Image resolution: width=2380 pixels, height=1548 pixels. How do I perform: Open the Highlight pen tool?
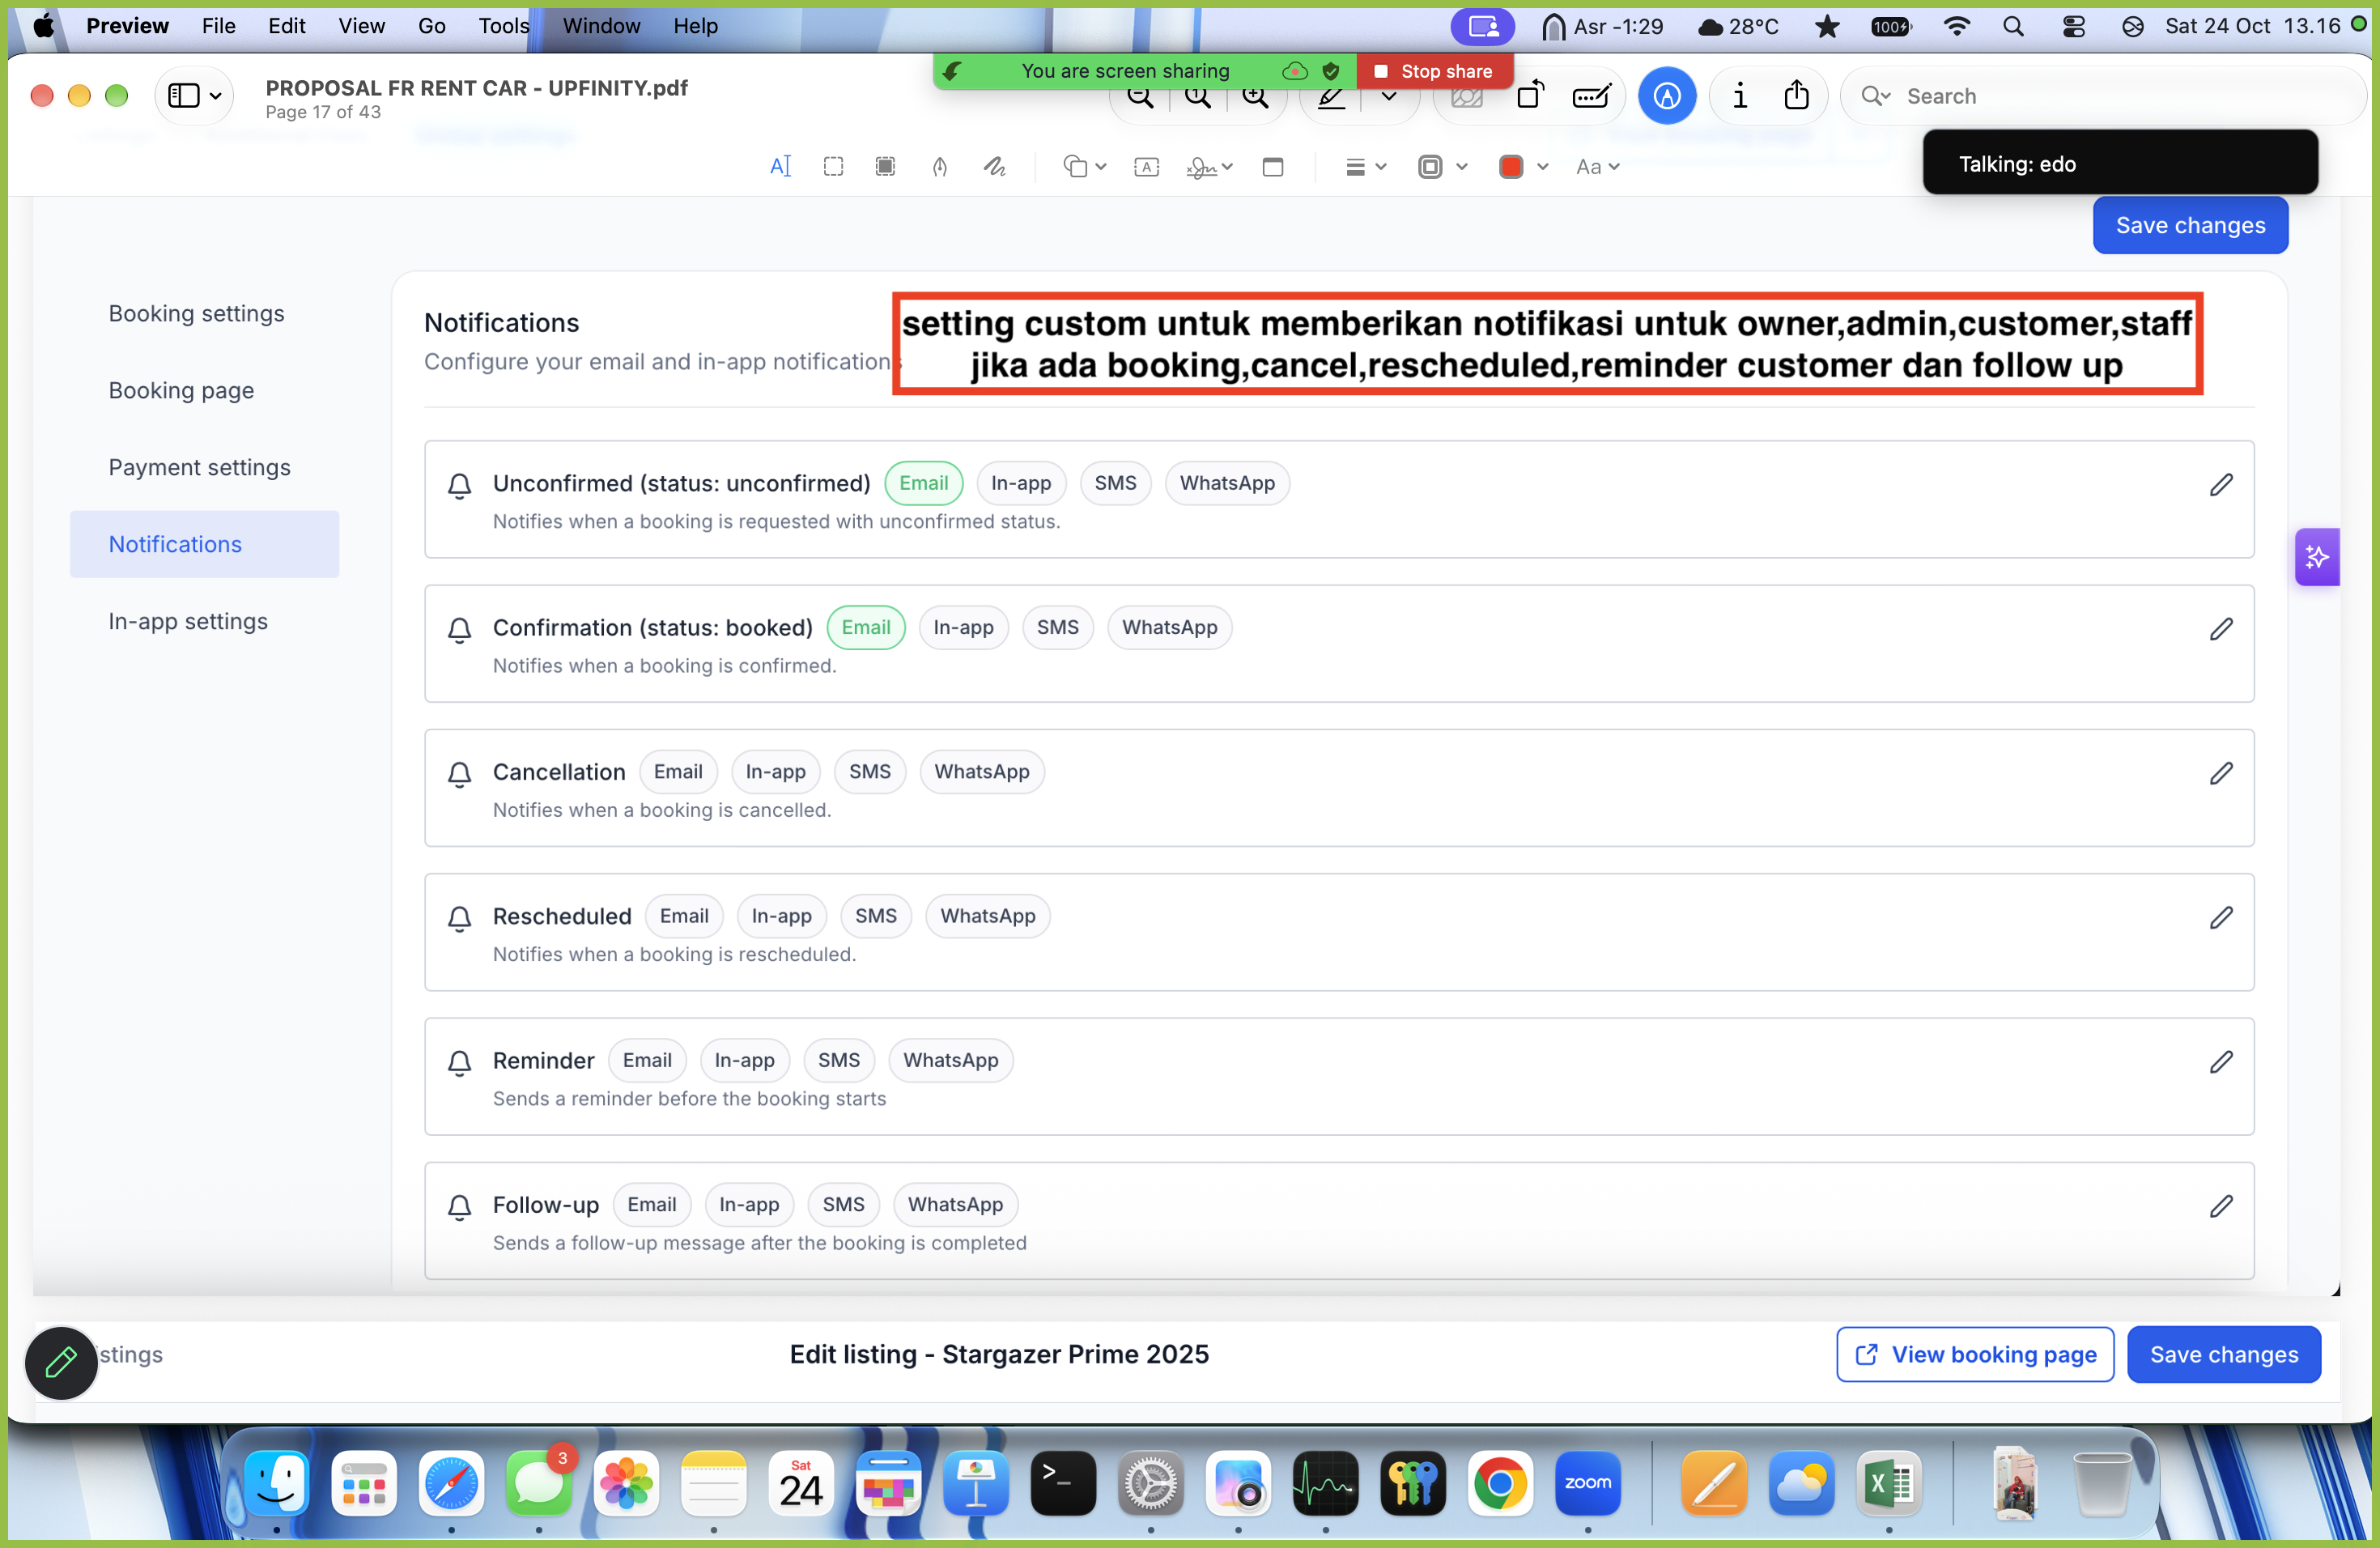pyautogui.click(x=1332, y=97)
